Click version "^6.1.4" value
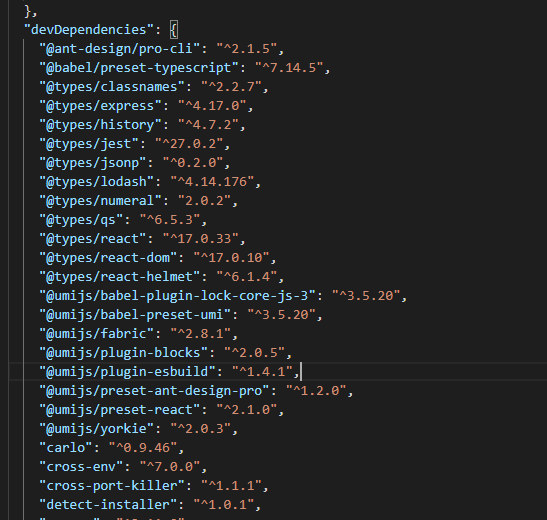This screenshot has height=520, width=547. coord(247,277)
